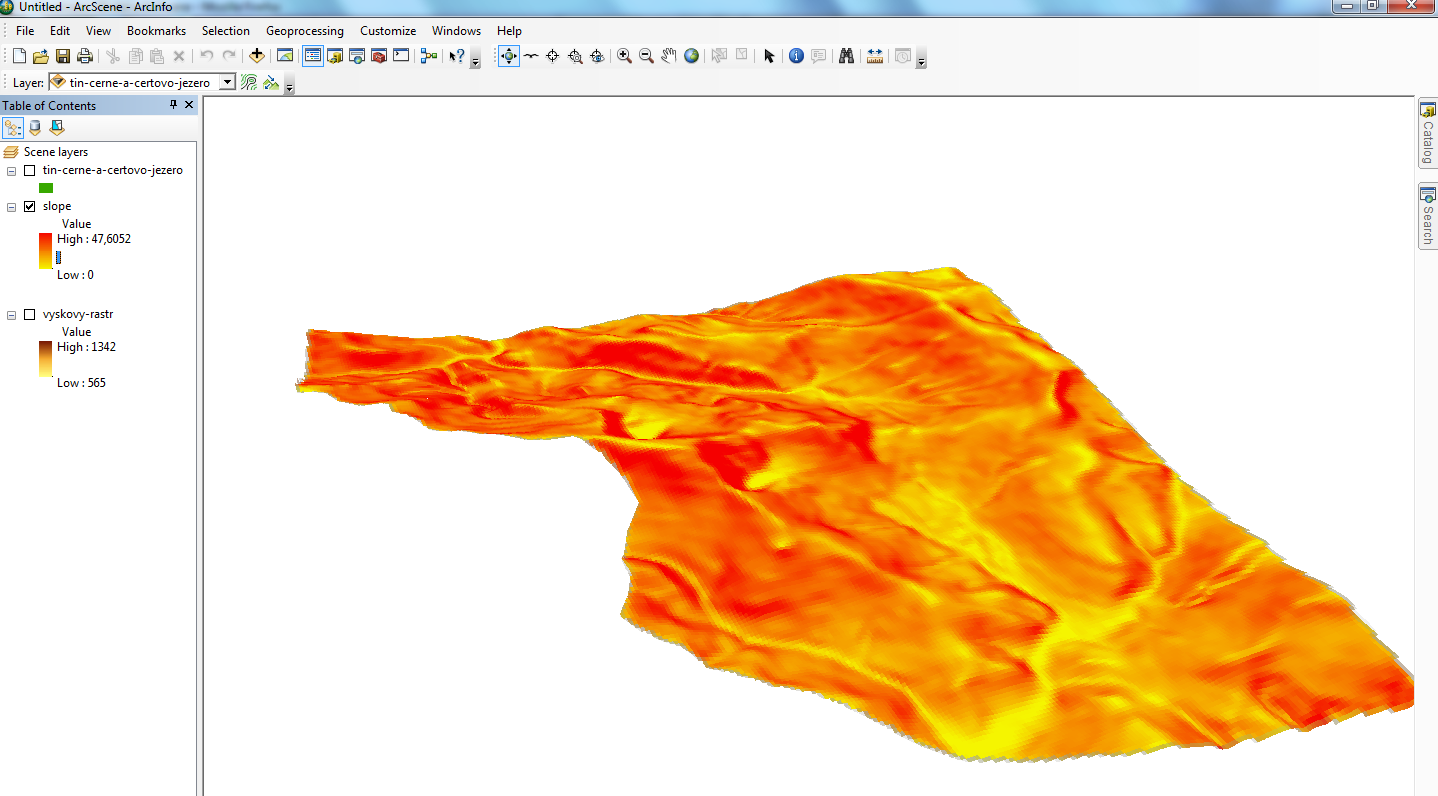Select the Scene layers root item
This screenshot has height=796, width=1438.
click(56, 152)
